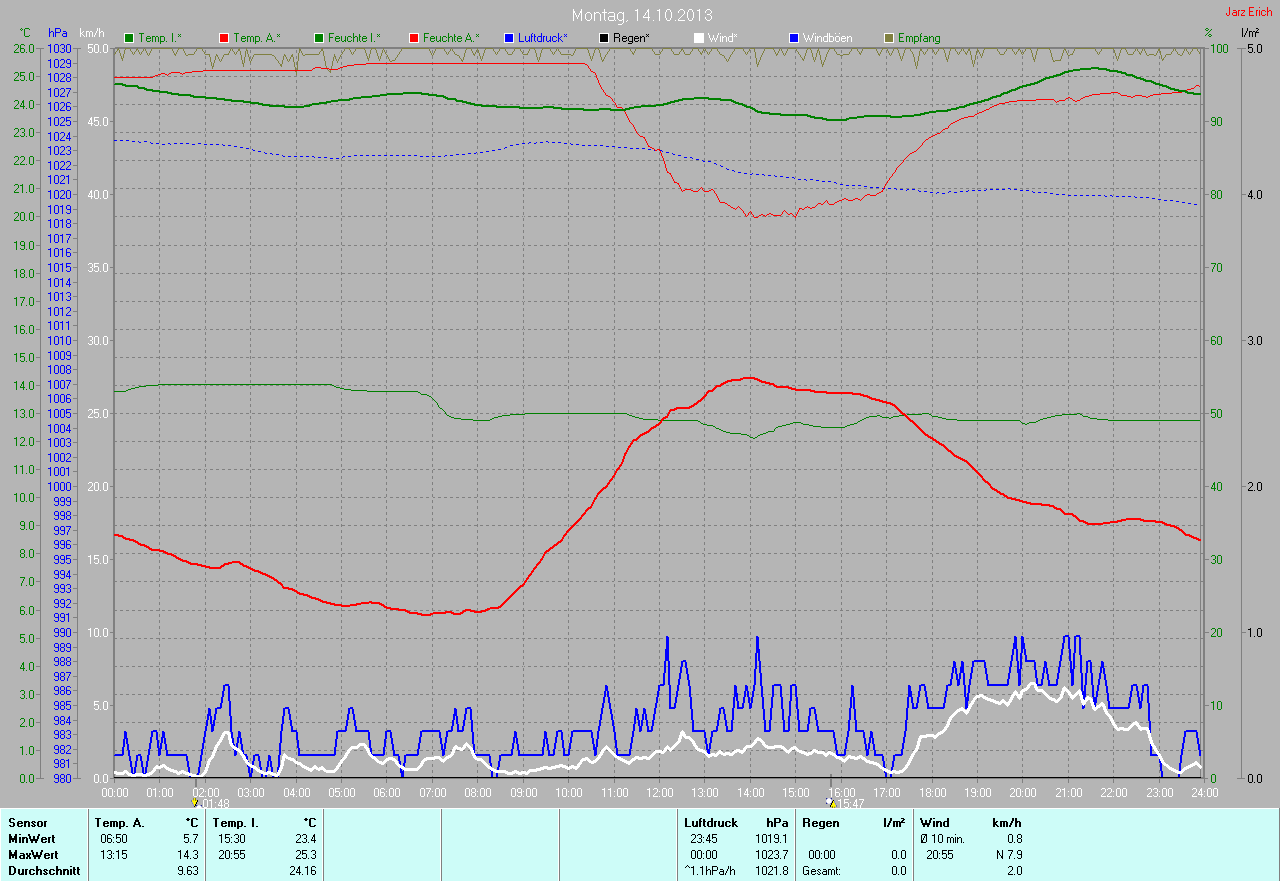
Task: Click the Jarz Erich author label
Action: coord(1249,12)
